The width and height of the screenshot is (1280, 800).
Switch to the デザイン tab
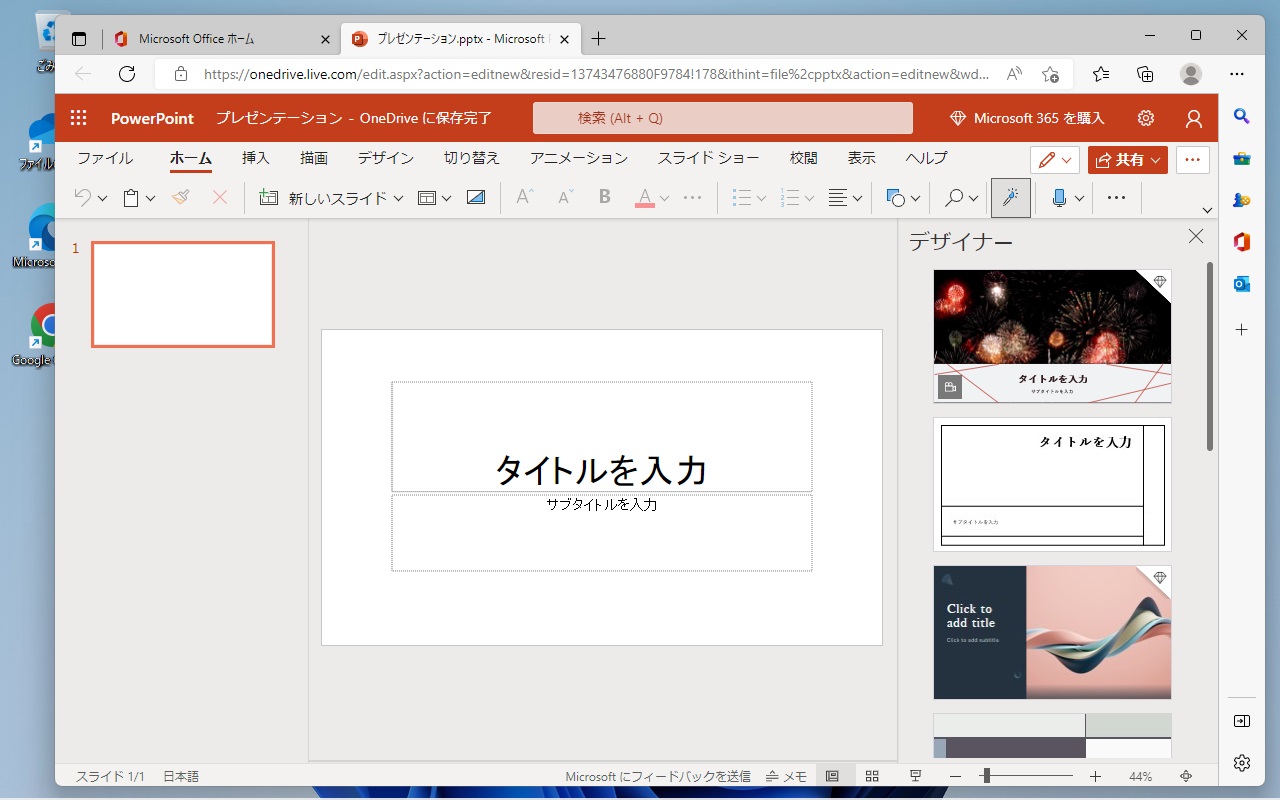[x=386, y=158]
